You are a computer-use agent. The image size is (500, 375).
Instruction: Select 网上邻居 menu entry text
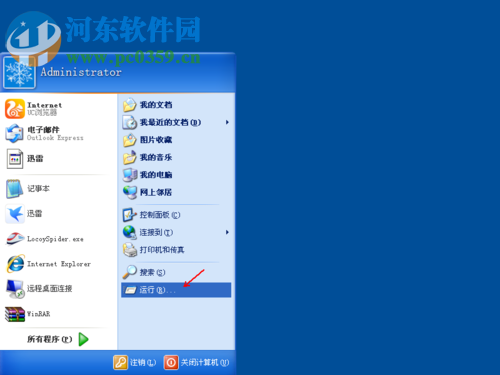(x=156, y=192)
